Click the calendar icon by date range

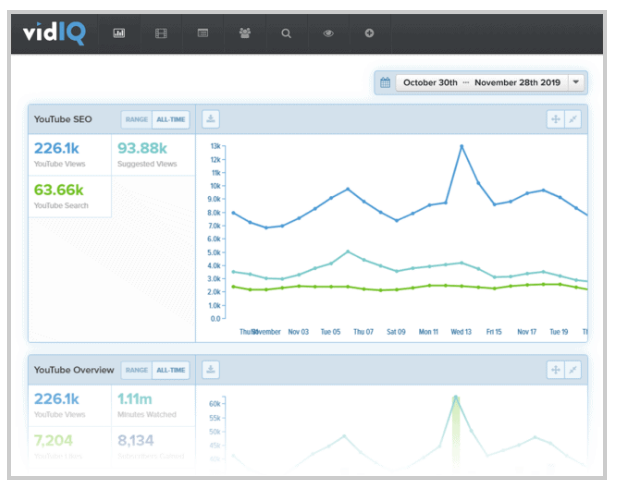pos(385,83)
